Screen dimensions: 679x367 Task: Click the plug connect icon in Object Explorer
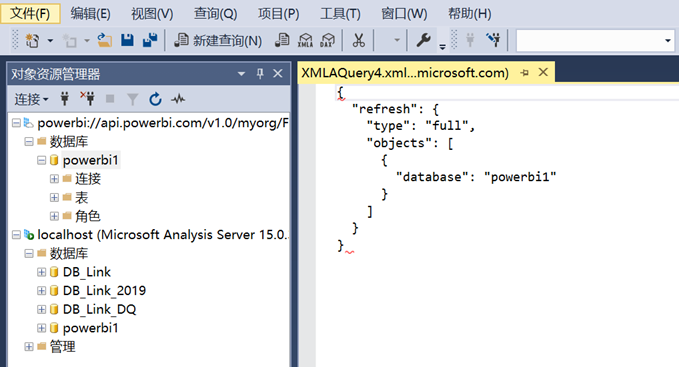pos(65,99)
